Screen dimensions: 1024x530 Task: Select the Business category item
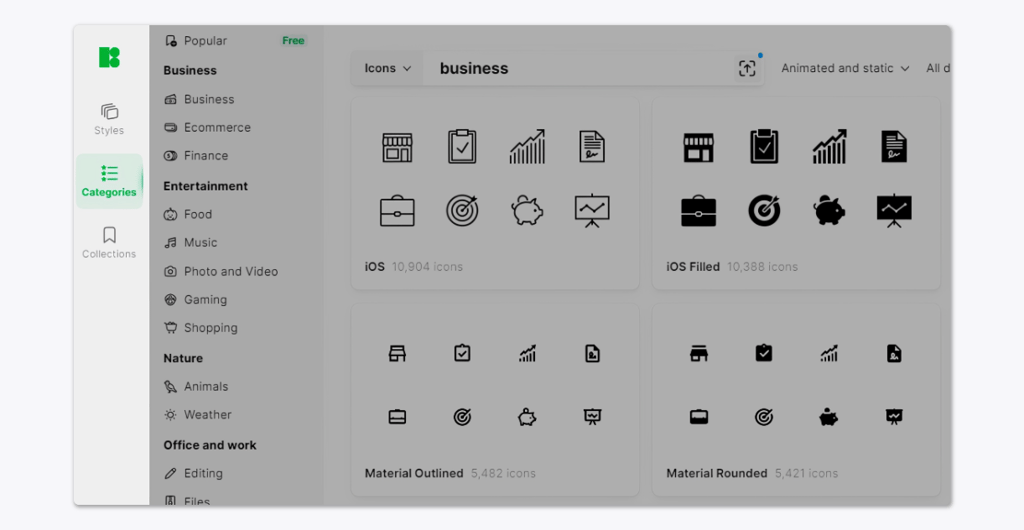point(199,99)
